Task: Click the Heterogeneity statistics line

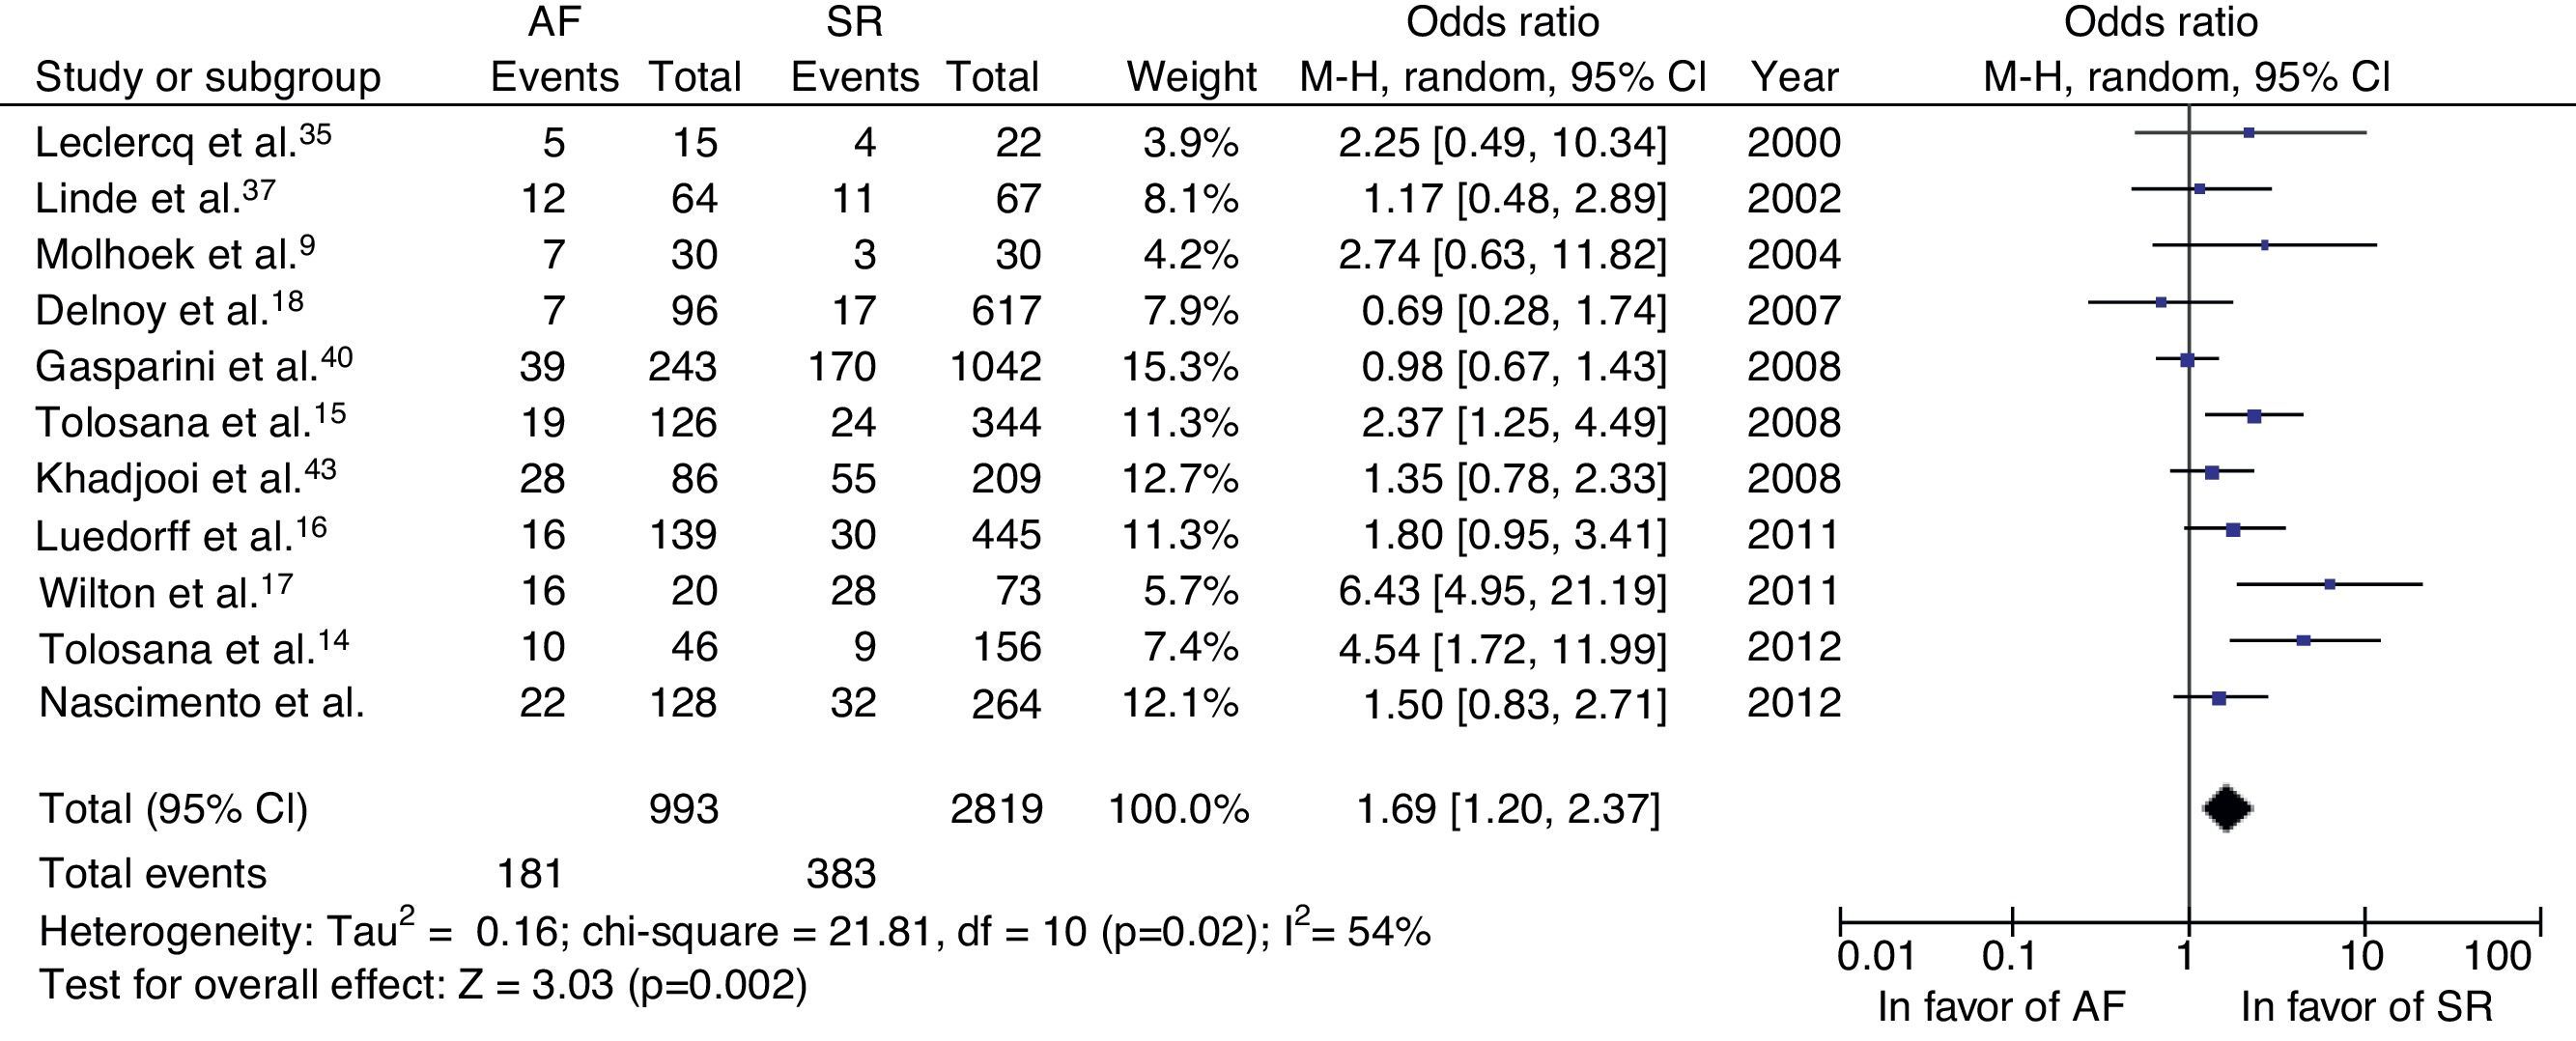Action: (x=734, y=932)
